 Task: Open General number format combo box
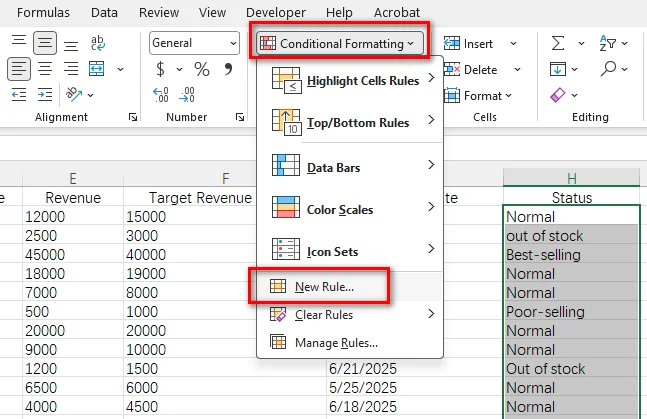tap(194, 43)
